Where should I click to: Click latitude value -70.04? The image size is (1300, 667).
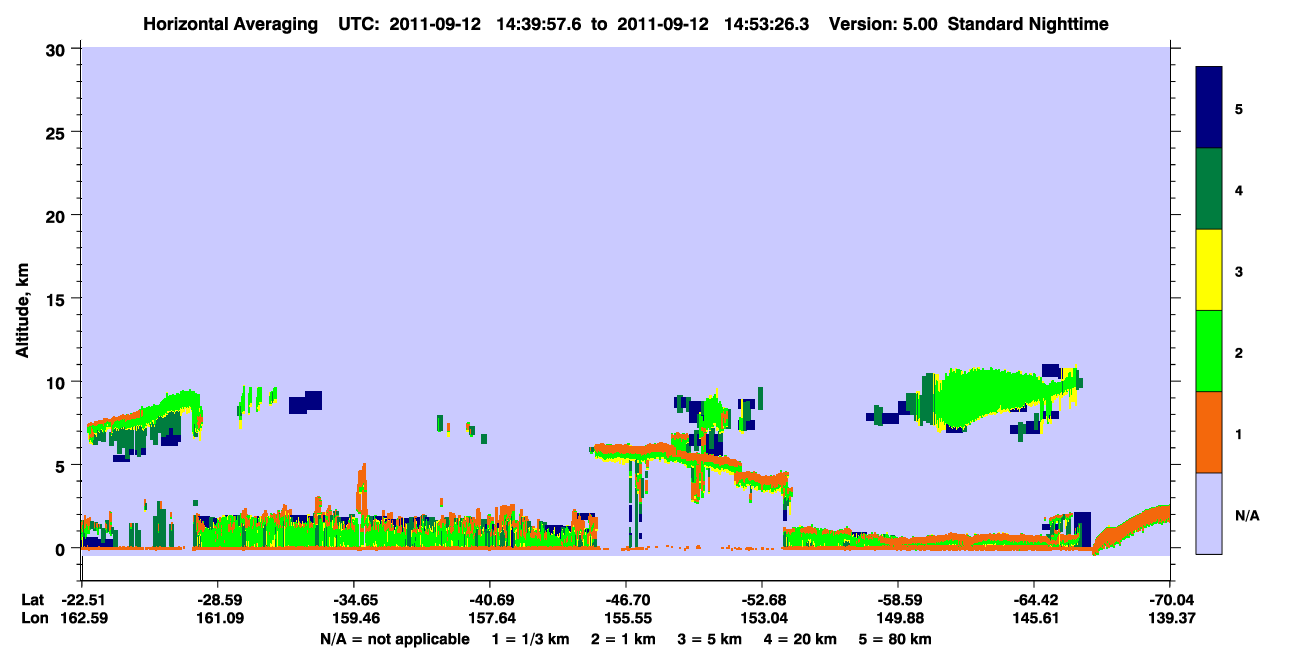[x=1170, y=600]
